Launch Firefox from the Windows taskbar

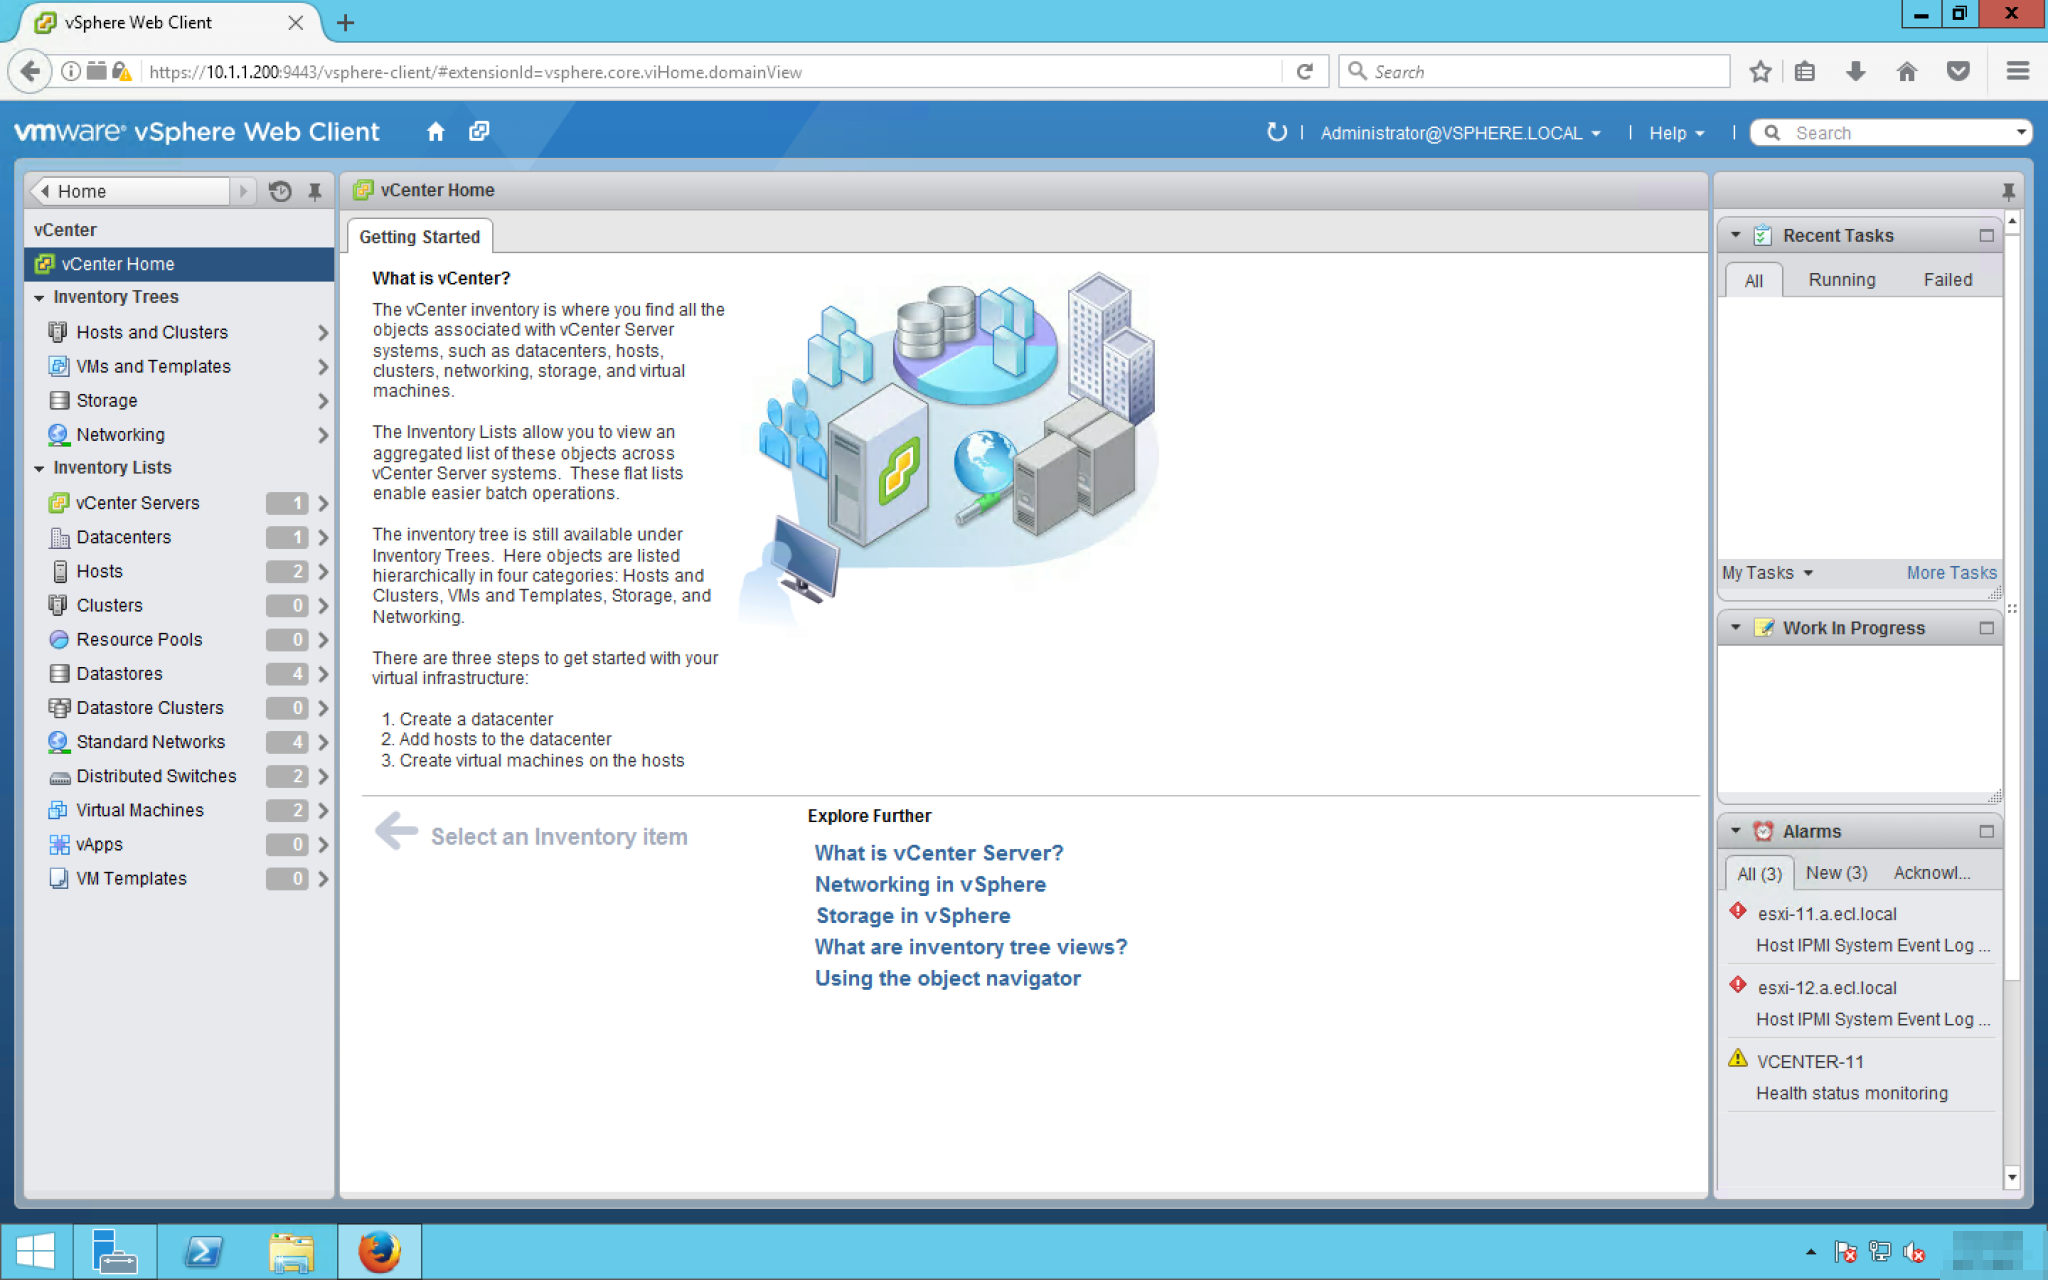[379, 1251]
